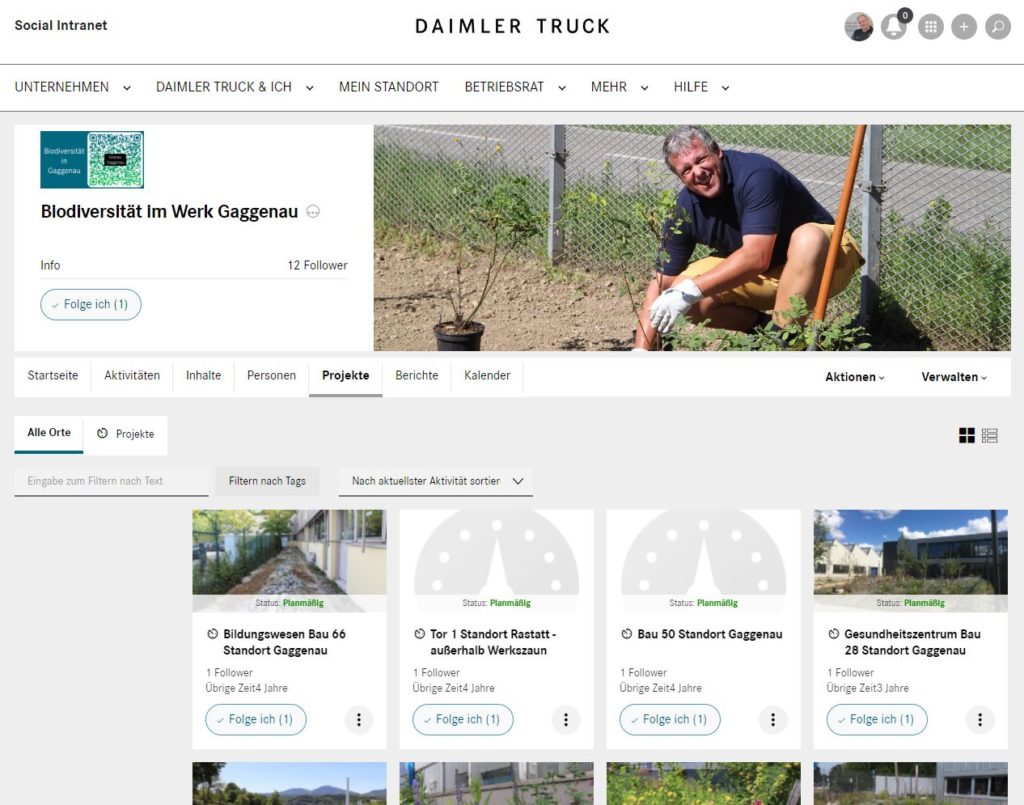Open the search magnifier icon
This screenshot has width=1024, height=805.
[998, 27]
